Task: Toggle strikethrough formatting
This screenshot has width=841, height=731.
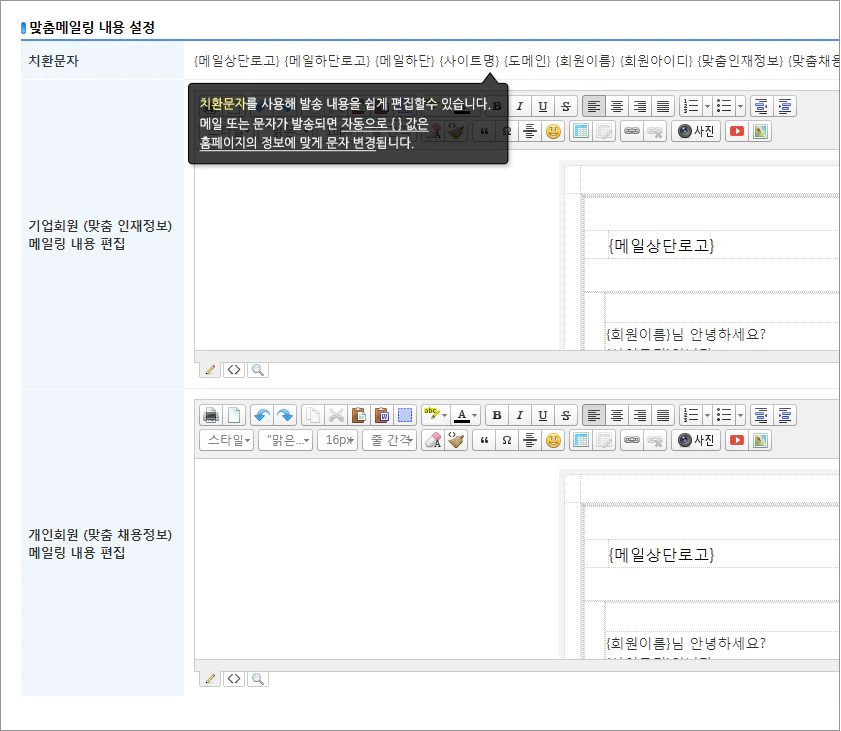Action: pos(567,415)
